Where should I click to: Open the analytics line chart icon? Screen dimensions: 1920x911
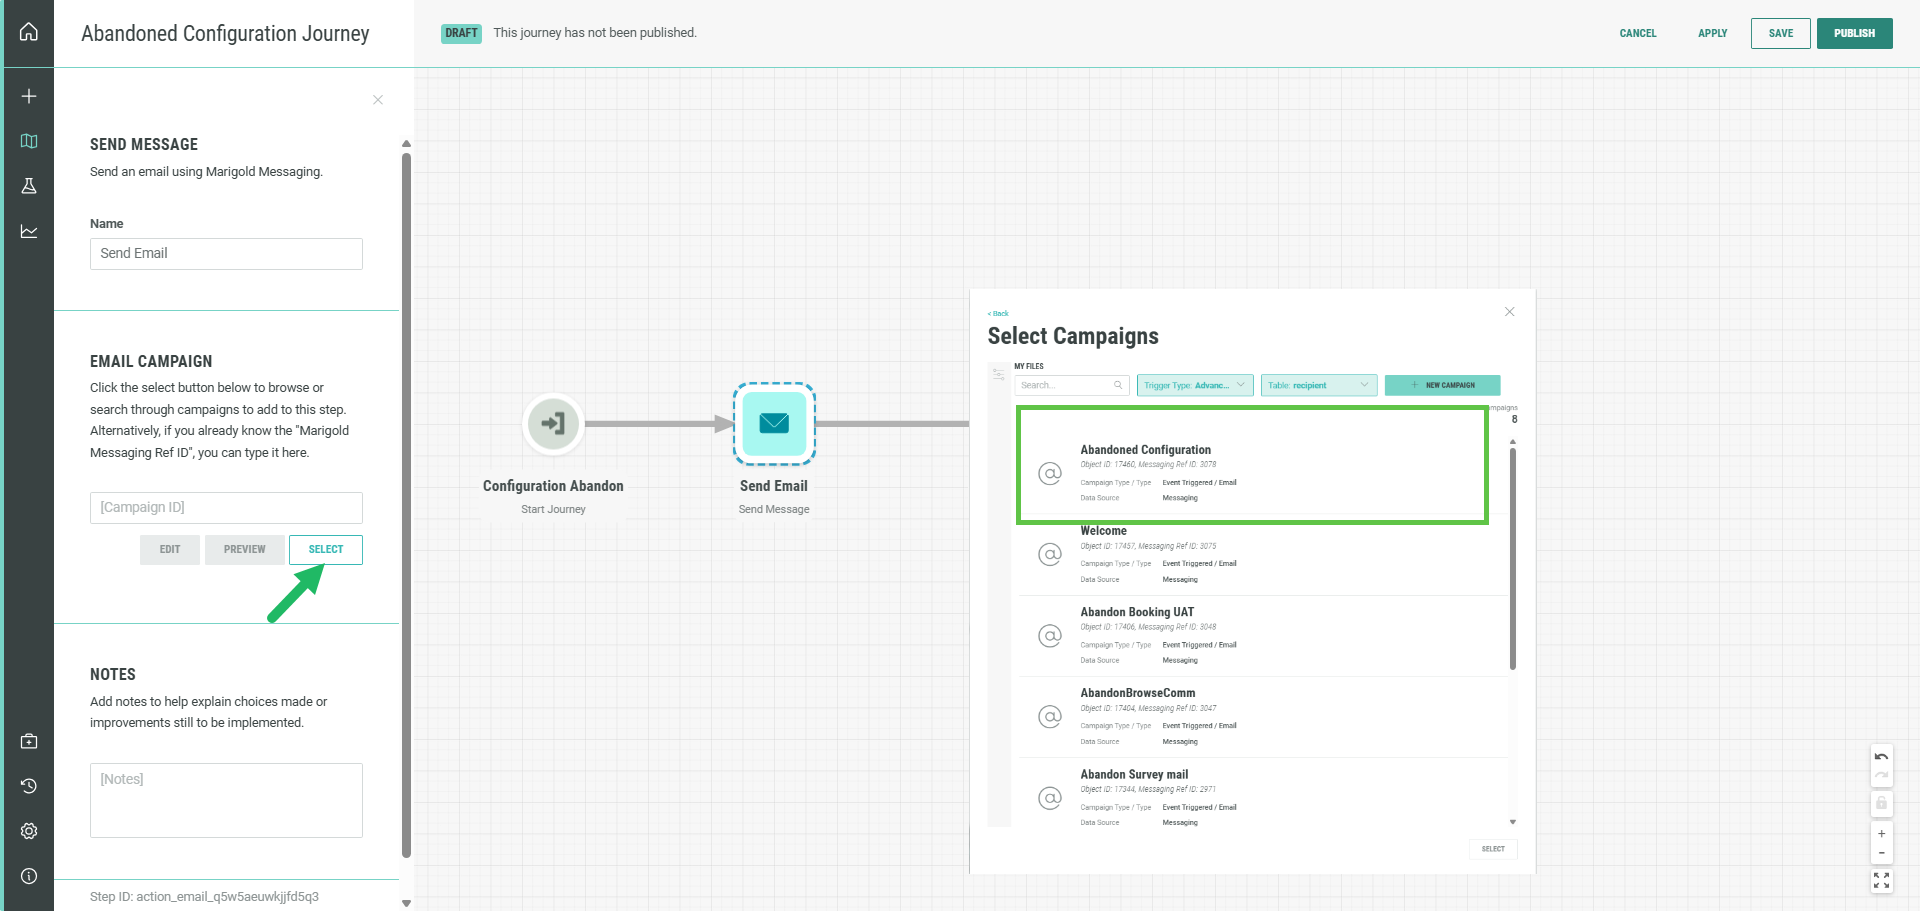[x=29, y=231]
